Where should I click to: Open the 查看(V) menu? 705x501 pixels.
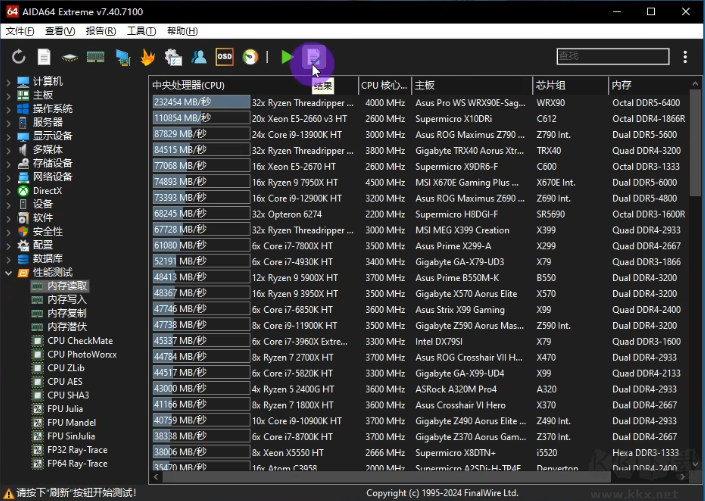tap(60, 31)
